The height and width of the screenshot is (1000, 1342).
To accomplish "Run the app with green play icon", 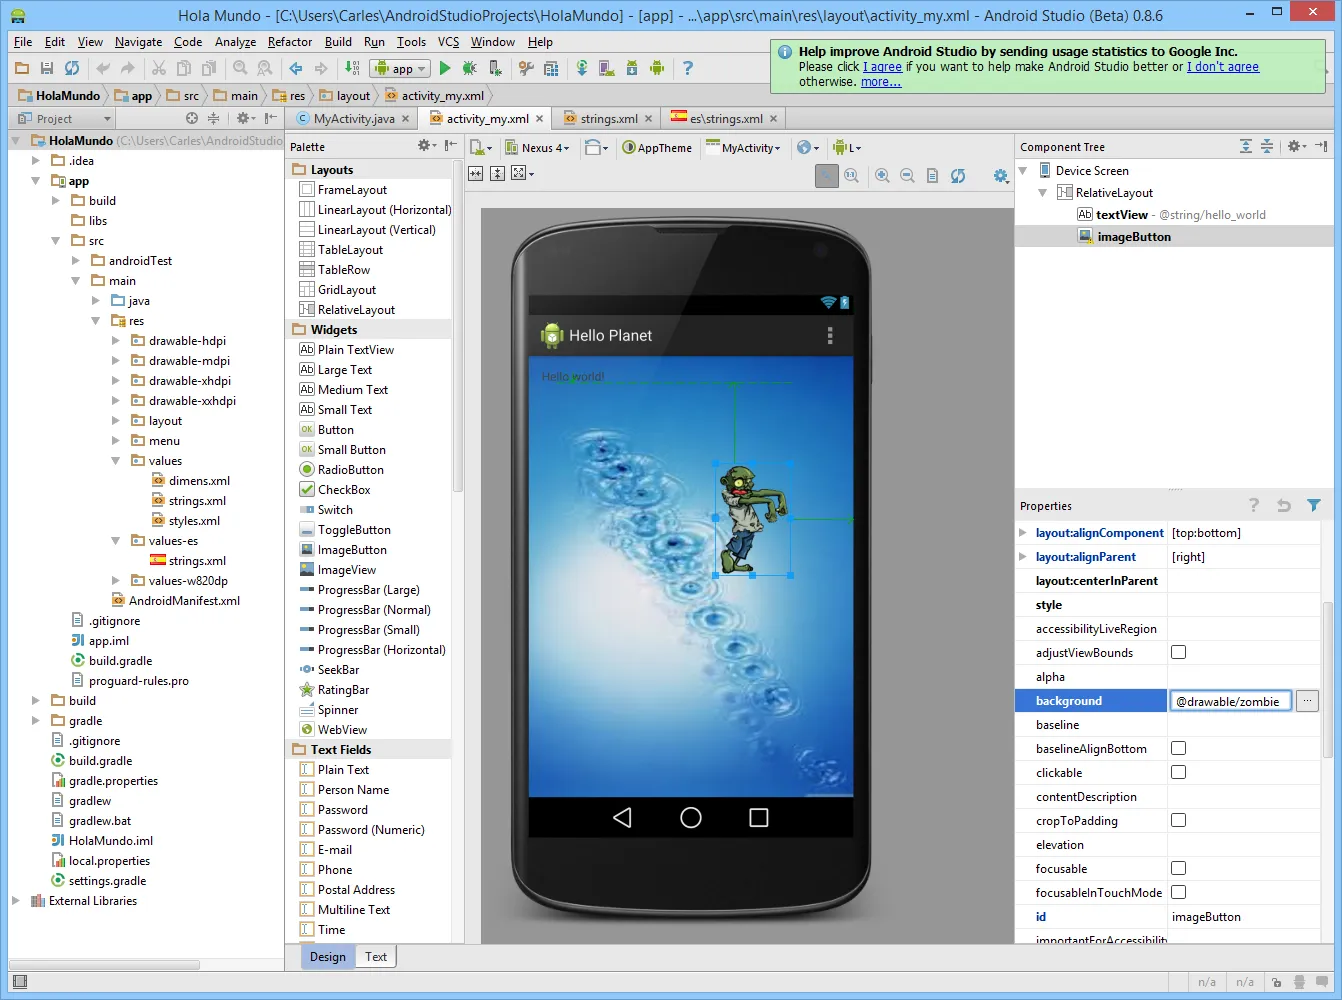I will [445, 68].
